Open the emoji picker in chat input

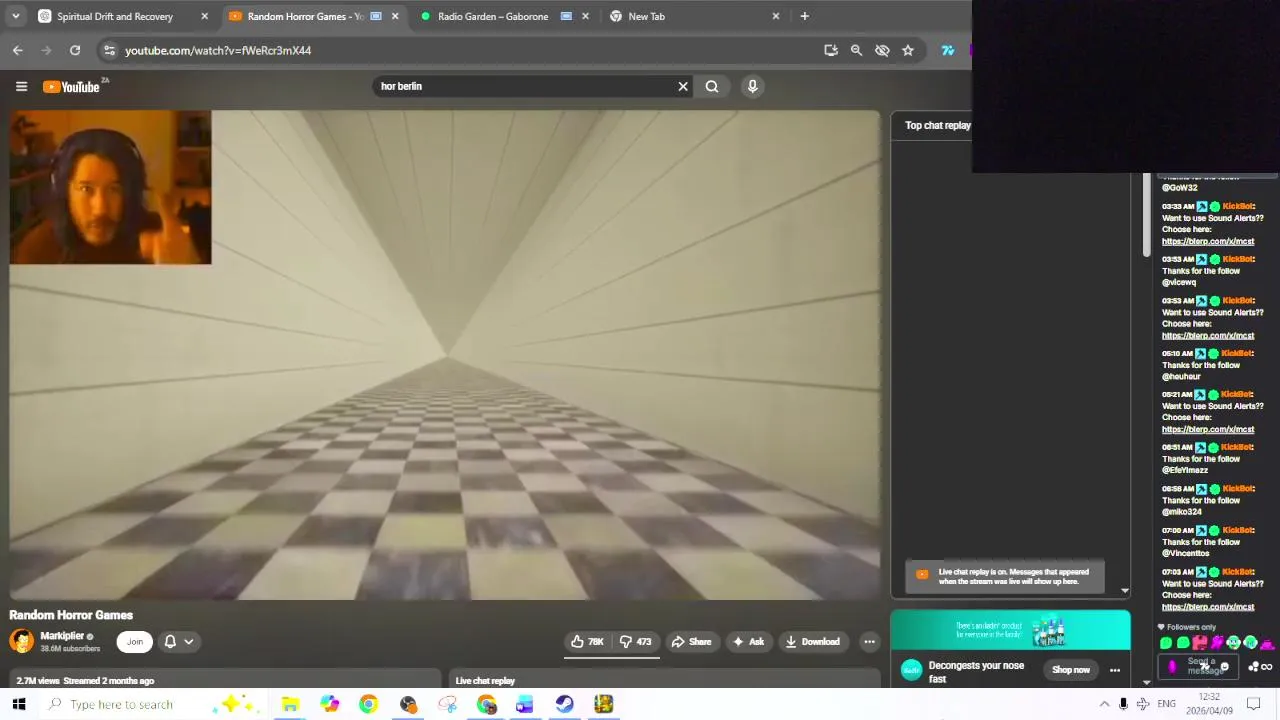(x=1224, y=666)
